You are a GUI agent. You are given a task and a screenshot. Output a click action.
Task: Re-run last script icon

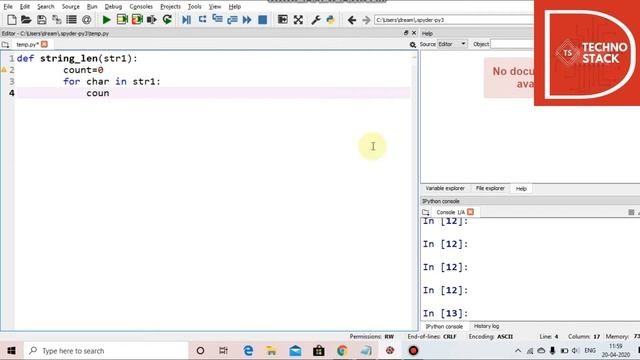coord(167,20)
